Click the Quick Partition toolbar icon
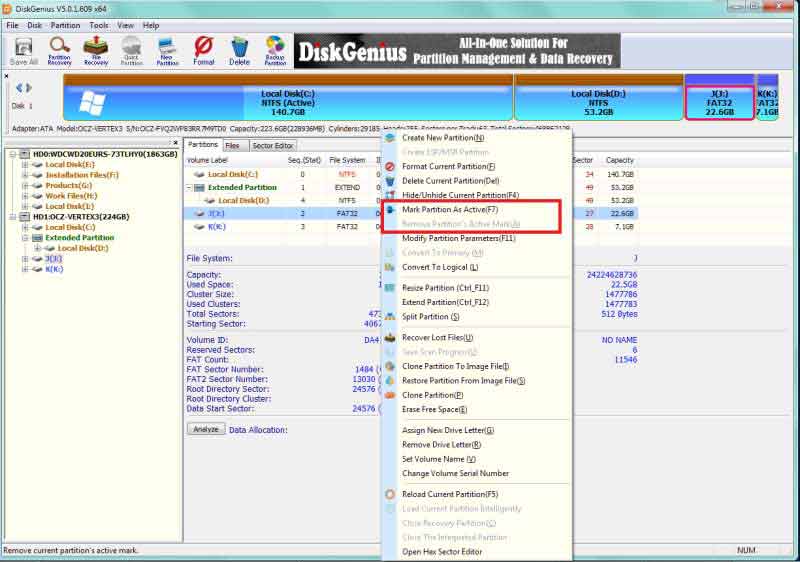This screenshot has height=562, width=800. point(132,52)
